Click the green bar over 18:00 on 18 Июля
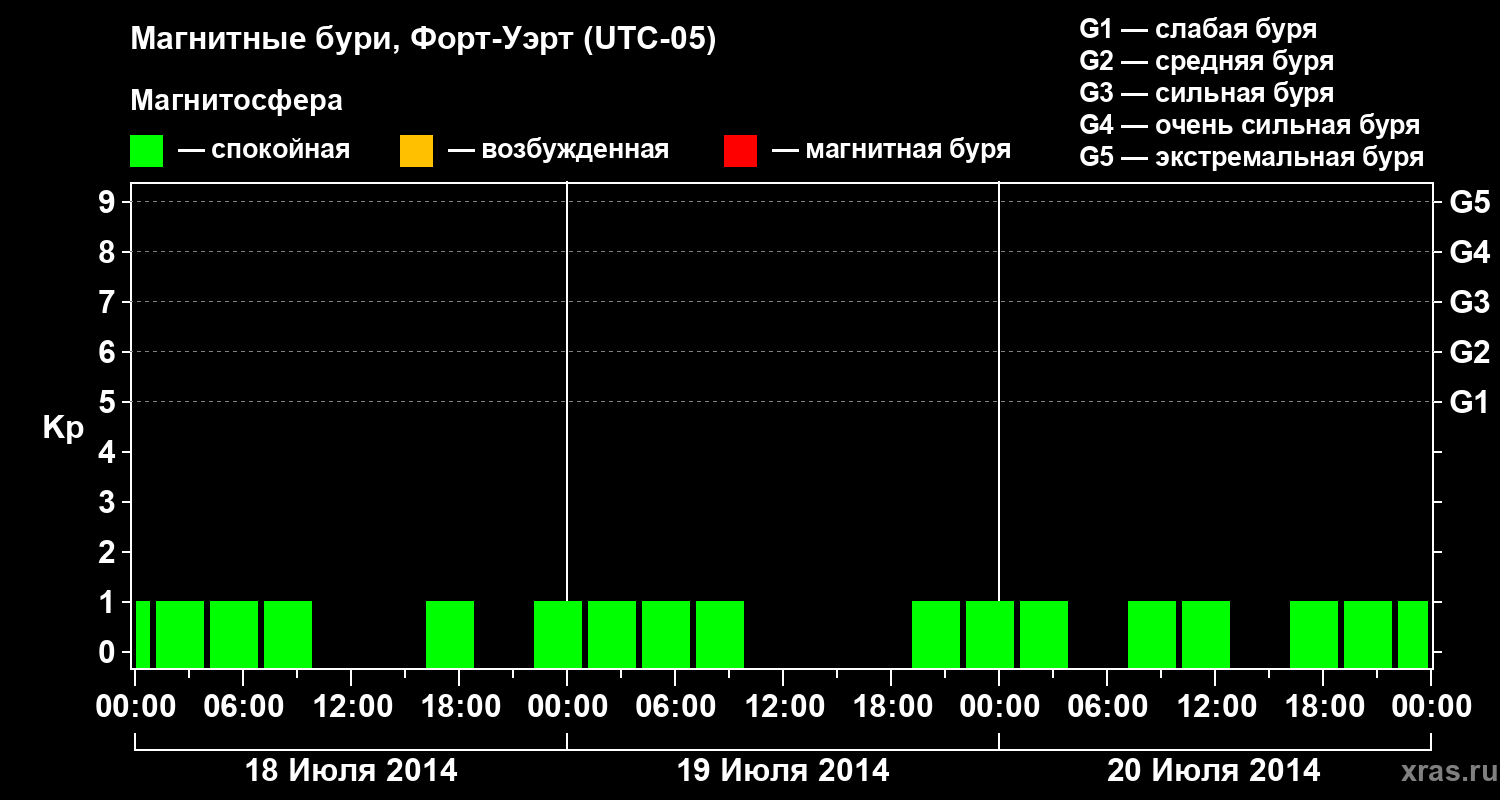Screen dimensions: 1500x800 [x=450, y=634]
